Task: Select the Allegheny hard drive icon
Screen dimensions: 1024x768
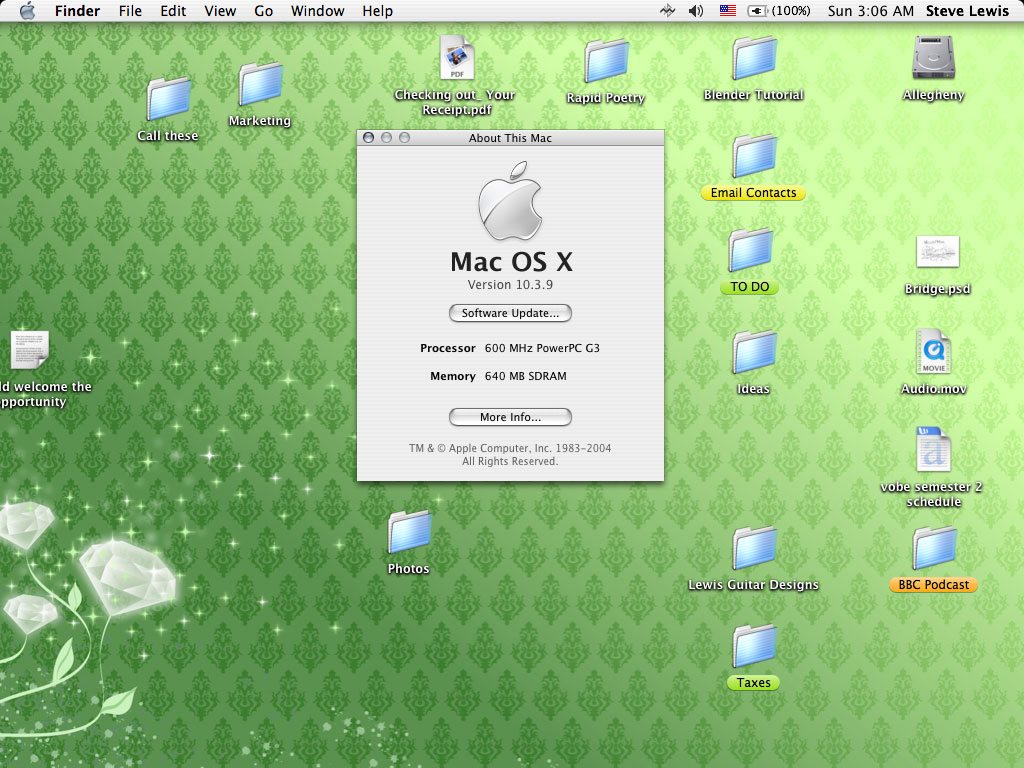Action: click(x=933, y=57)
